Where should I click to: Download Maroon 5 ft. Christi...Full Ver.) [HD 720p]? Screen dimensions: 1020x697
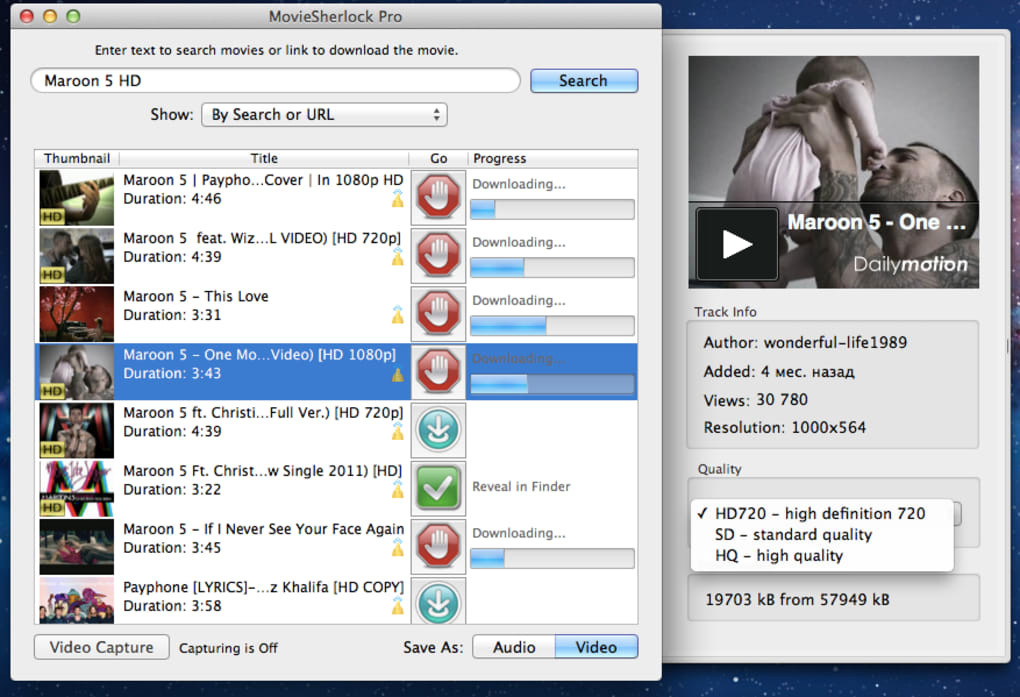438,430
